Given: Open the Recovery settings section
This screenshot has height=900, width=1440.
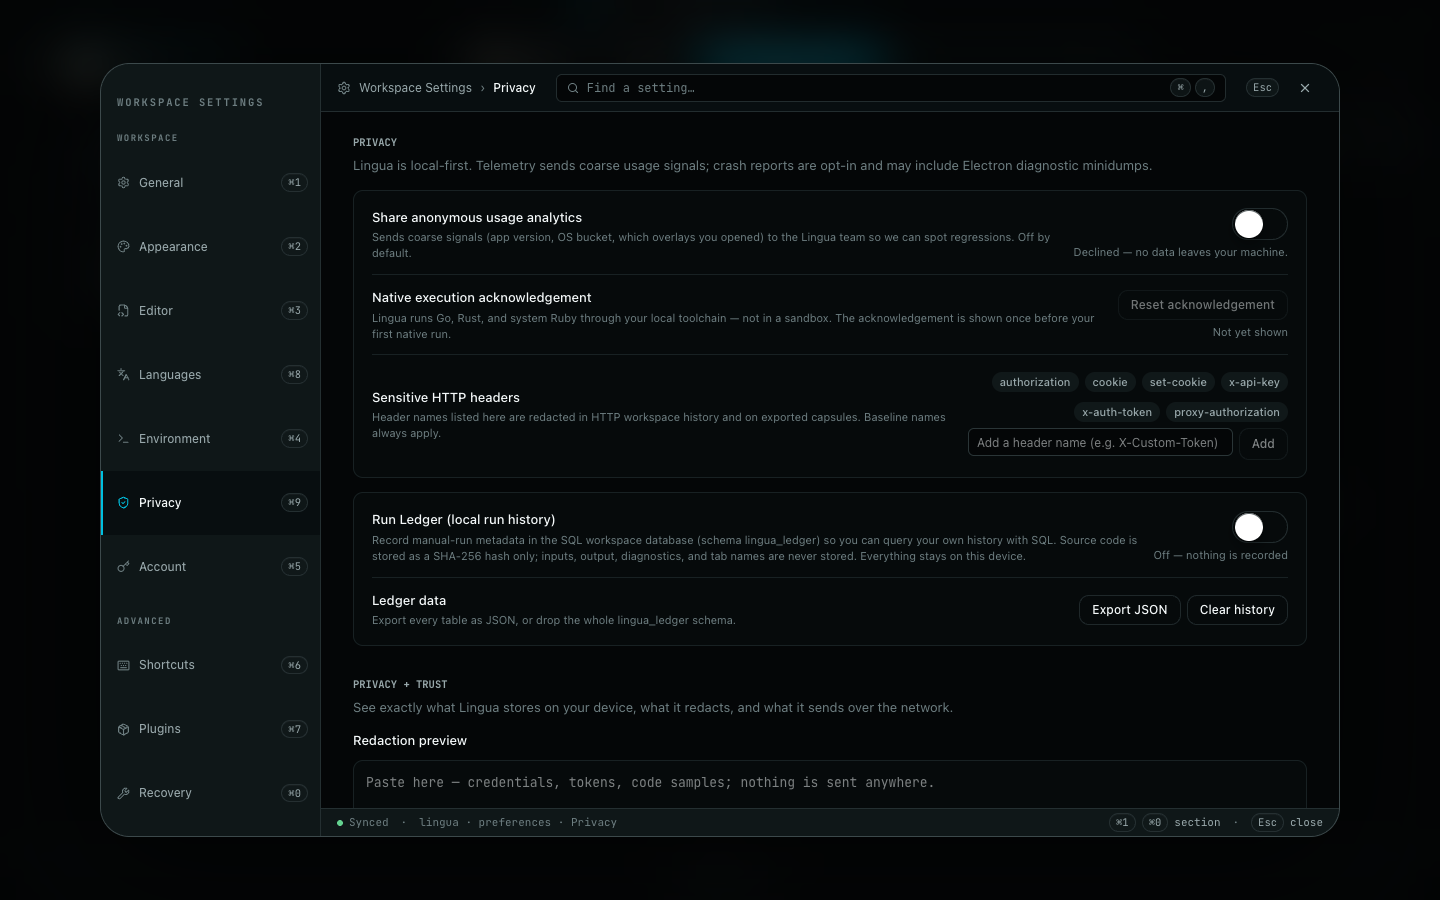Looking at the screenshot, I should click(211, 793).
